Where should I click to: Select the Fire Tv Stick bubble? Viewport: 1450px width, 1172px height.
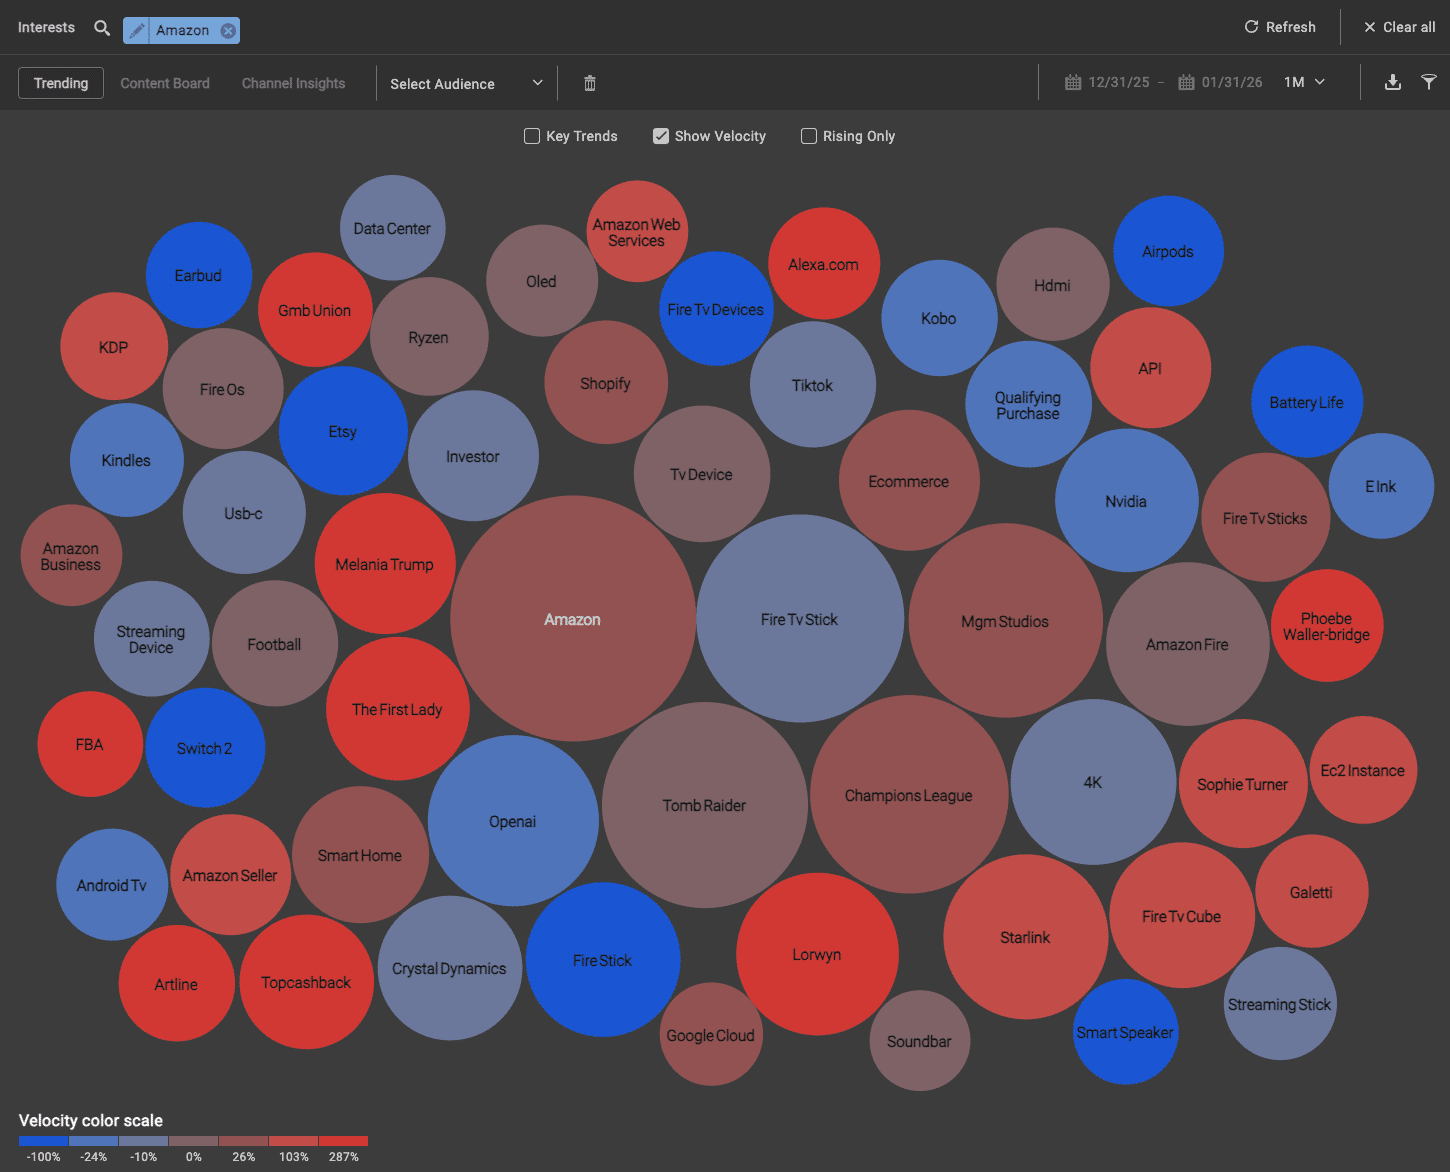tap(800, 619)
